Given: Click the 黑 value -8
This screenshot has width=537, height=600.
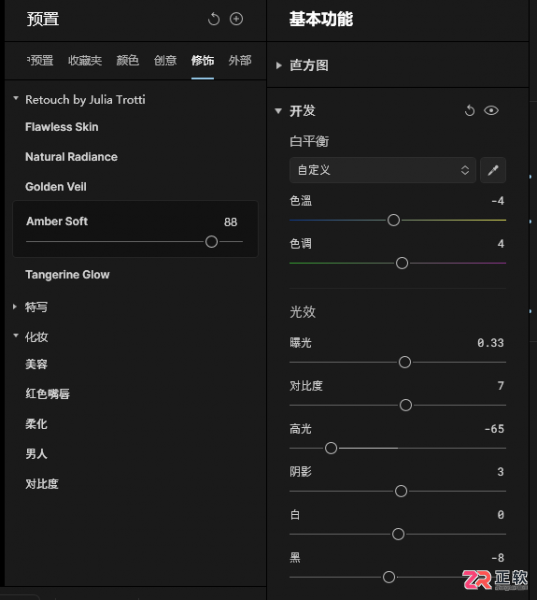Looking at the screenshot, I should pyautogui.click(x=498, y=558).
